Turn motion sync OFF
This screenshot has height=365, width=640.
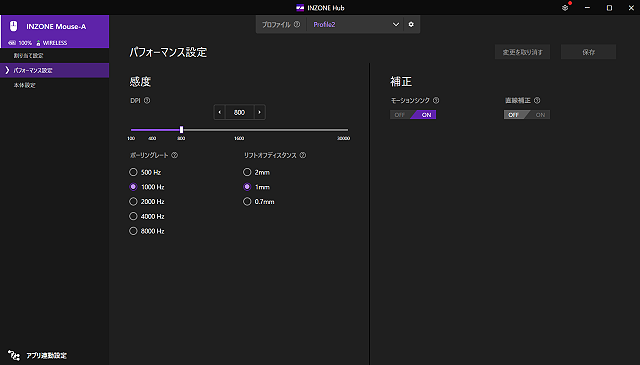(x=400, y=115)
